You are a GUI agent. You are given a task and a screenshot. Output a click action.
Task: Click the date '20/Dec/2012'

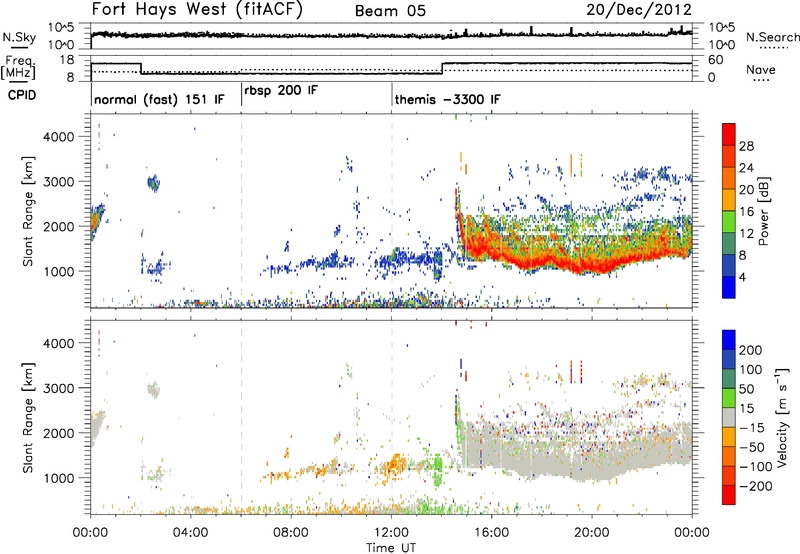pos(639,9)
